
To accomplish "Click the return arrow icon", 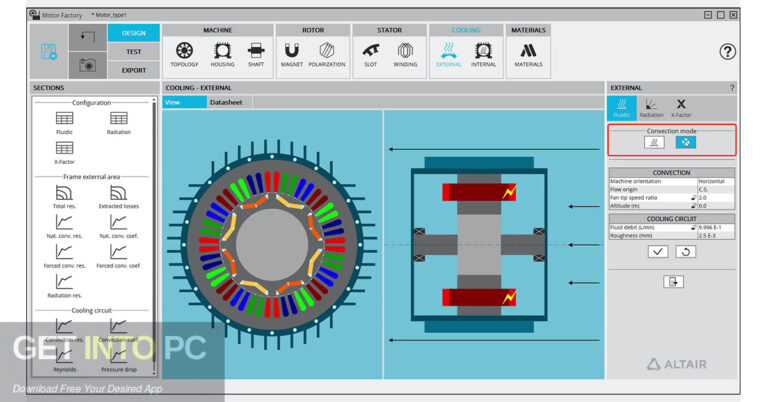I will click(x=88, y=37).
